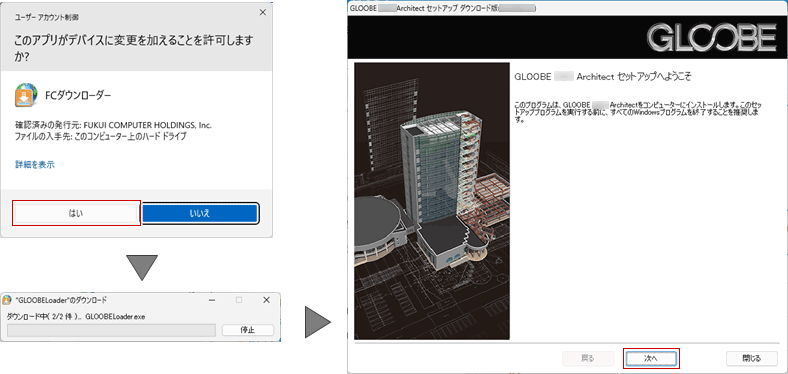Screen dimensions: 788x374
Task: Close the User Account Control dialog
Action: pyautogui.click(x=262, y=13)
